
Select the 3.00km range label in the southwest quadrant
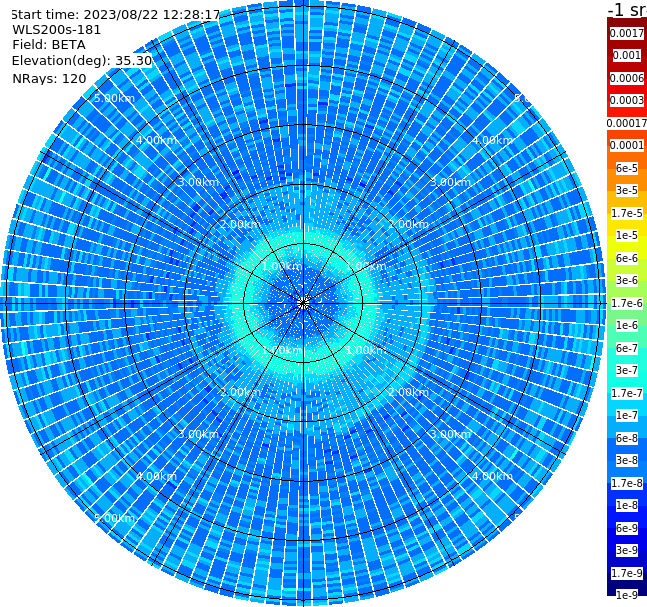(198, 434)
